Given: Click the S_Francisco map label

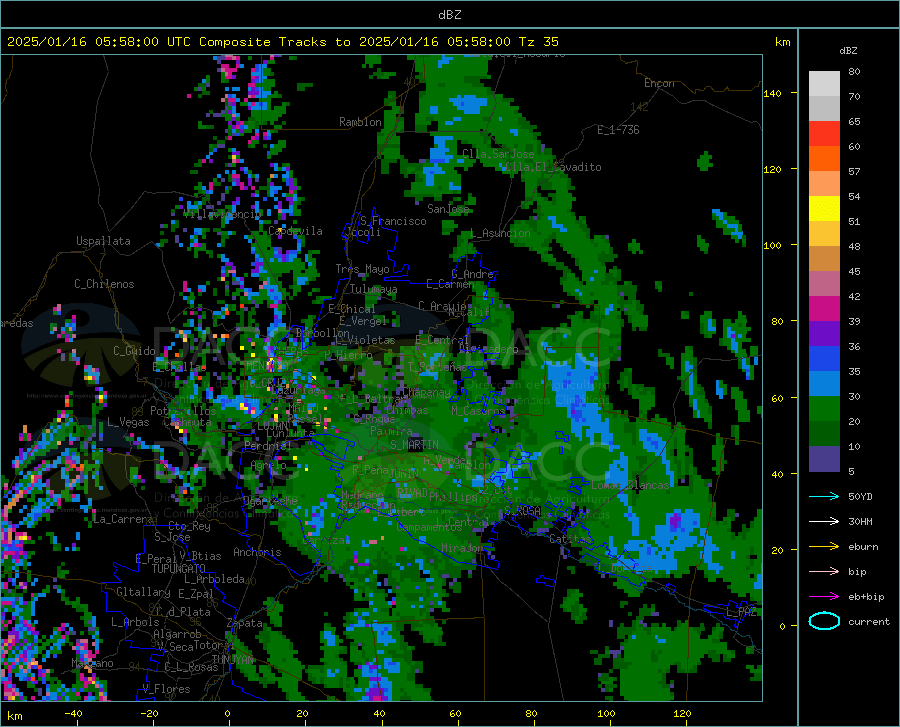Looking at the screenshot, I should pos(393,221).
